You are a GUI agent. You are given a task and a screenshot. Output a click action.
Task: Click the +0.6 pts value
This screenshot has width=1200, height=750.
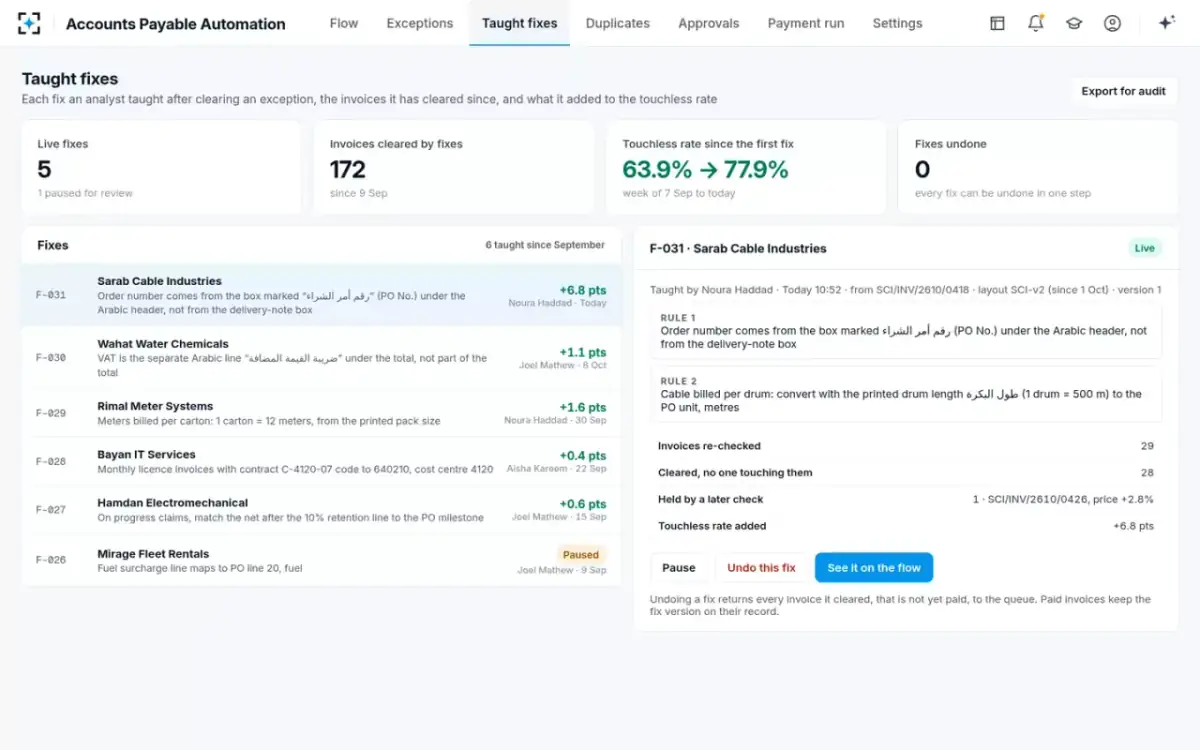(583, 504)
